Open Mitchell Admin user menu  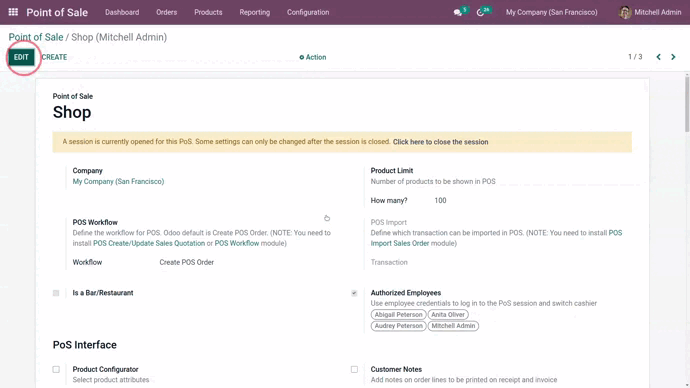pyautogui.click(x=650, y=12)
